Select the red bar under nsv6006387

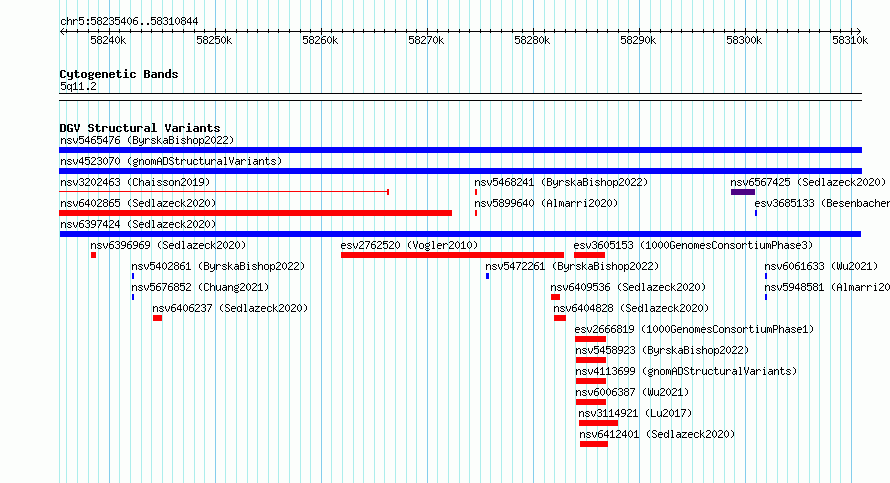pyautogui.click(x=591, y=402)
